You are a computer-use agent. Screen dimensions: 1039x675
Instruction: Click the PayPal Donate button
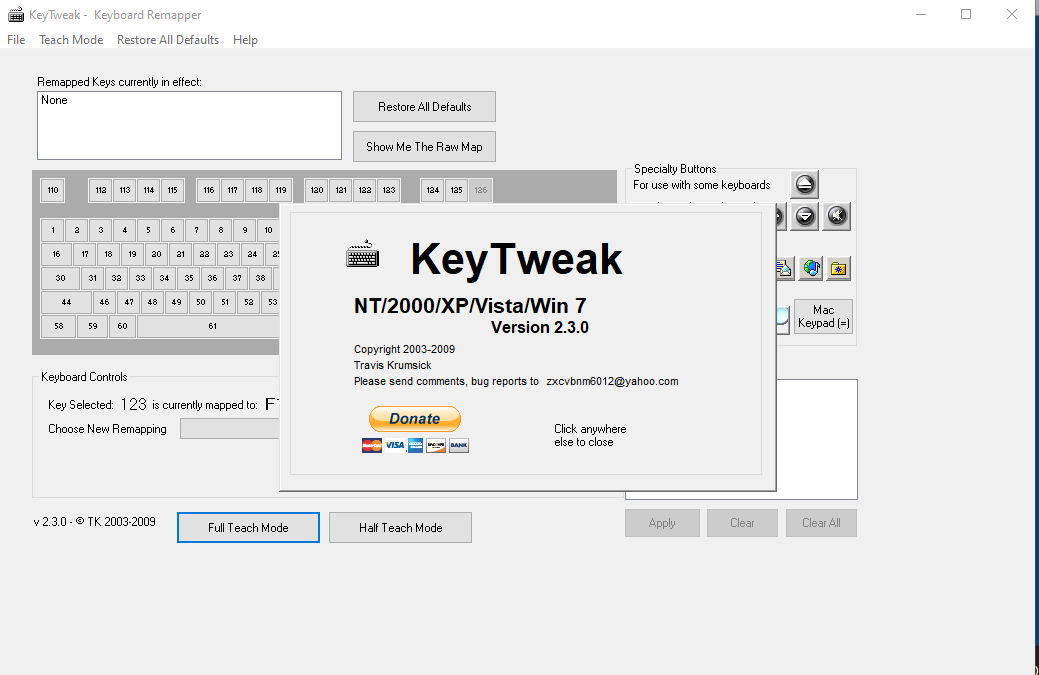point(414,419)
